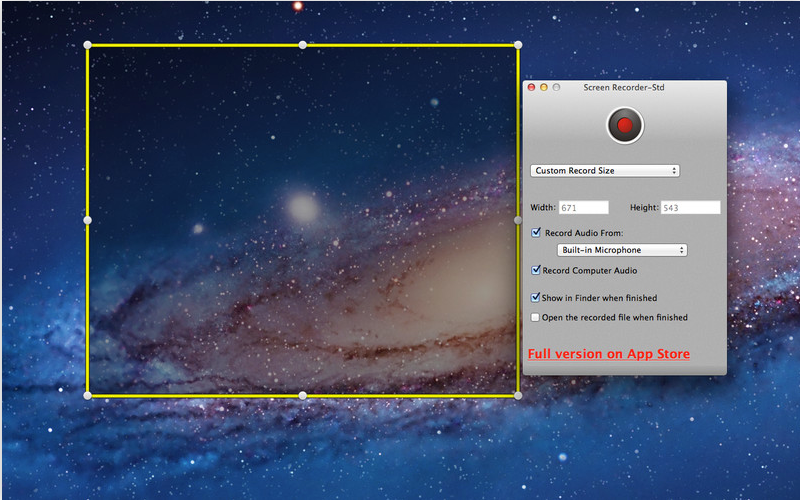Click the Height input field
This screenshot has width=800, height=500.
[690, 207]
